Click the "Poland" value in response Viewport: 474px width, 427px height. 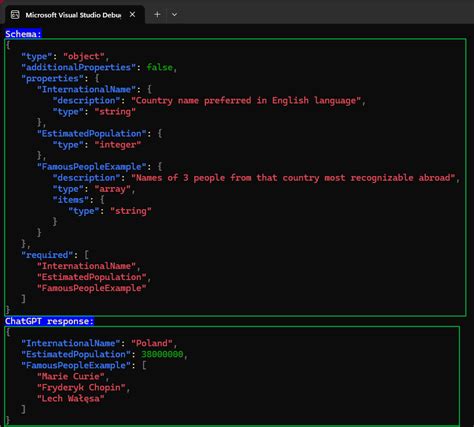pos(152,343)
